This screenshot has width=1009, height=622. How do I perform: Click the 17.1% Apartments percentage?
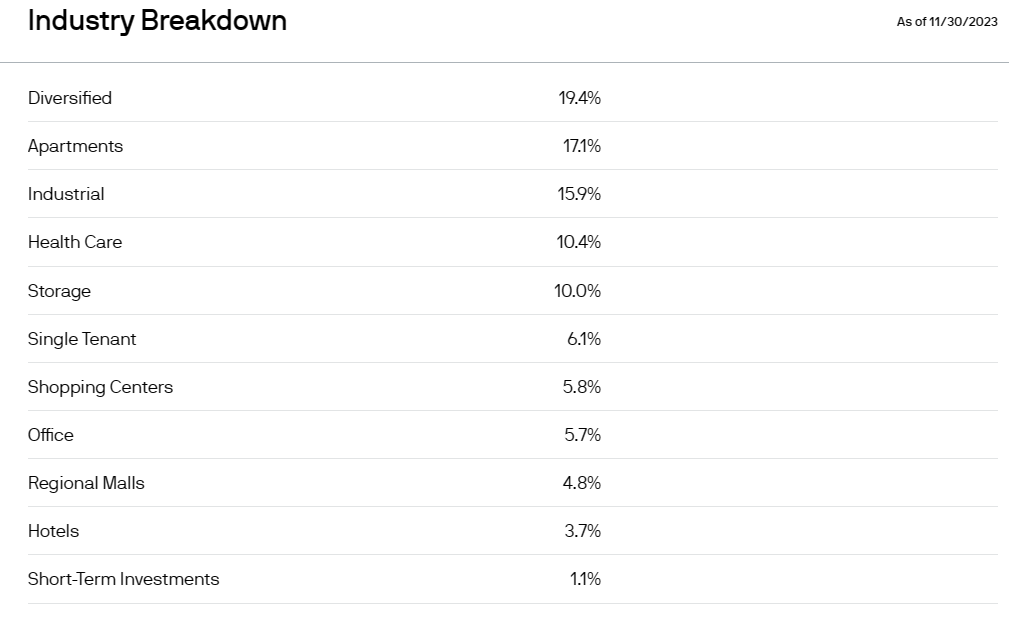581,146
